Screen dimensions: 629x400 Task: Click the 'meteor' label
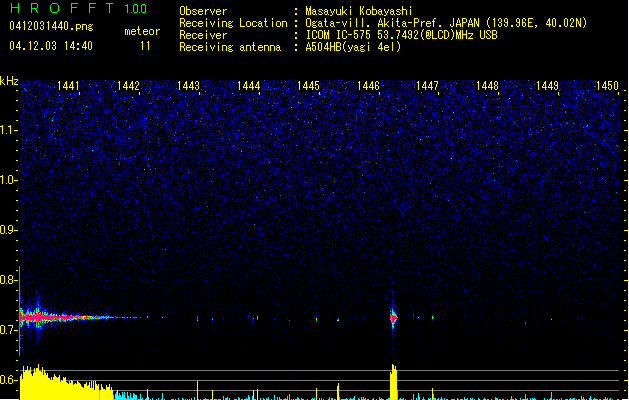(x=142, y=31)
